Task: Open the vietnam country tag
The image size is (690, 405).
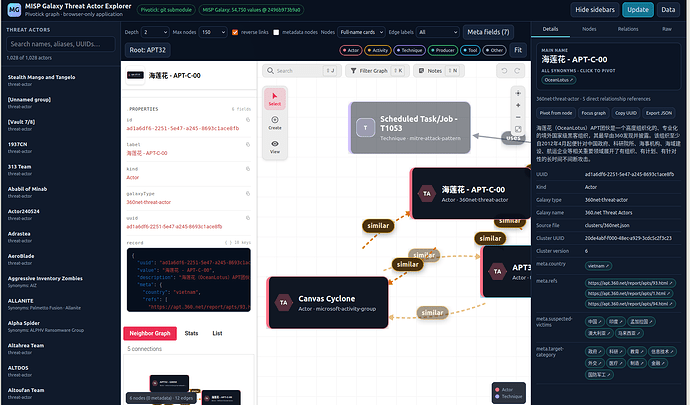Action: pos(598,266)
